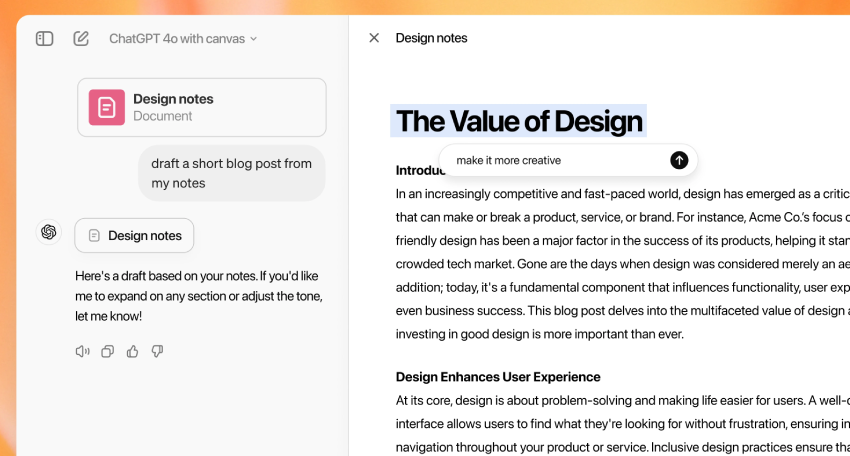
Task: Give the response a thumbs up
Action: (132, 351)
